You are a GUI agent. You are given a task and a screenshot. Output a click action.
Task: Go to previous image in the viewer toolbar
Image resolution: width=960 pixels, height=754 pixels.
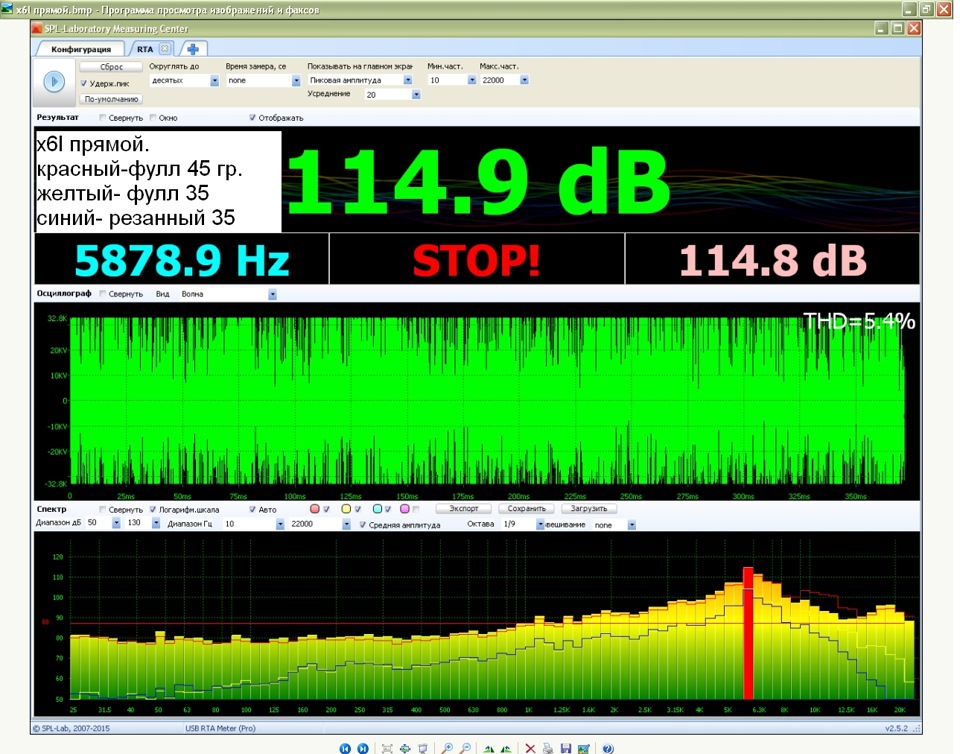tap(345, 748)
